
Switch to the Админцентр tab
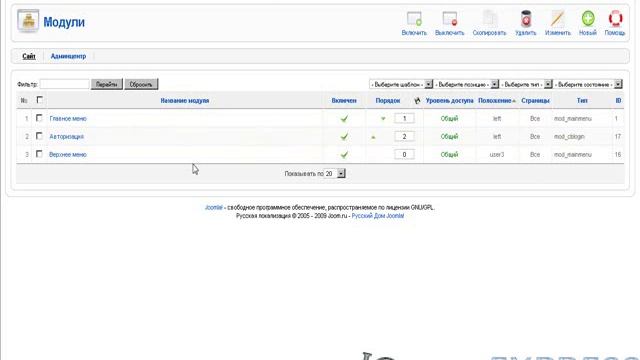pyautogui.click(x=68, y=56)
